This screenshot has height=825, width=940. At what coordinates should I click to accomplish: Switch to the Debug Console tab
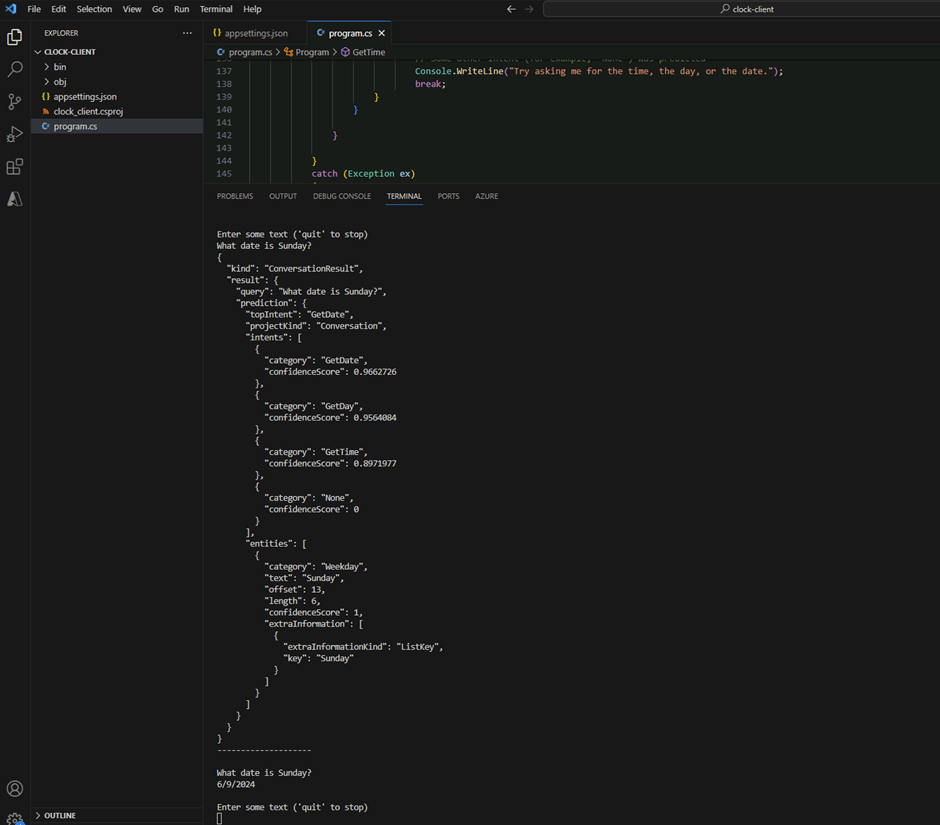click(x=341, y=196)
